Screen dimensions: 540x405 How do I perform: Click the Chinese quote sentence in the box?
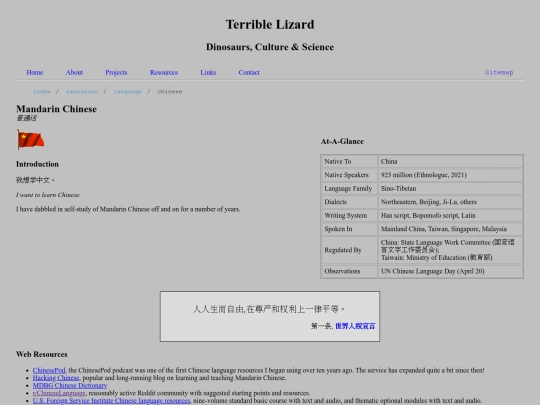point(268,309)
